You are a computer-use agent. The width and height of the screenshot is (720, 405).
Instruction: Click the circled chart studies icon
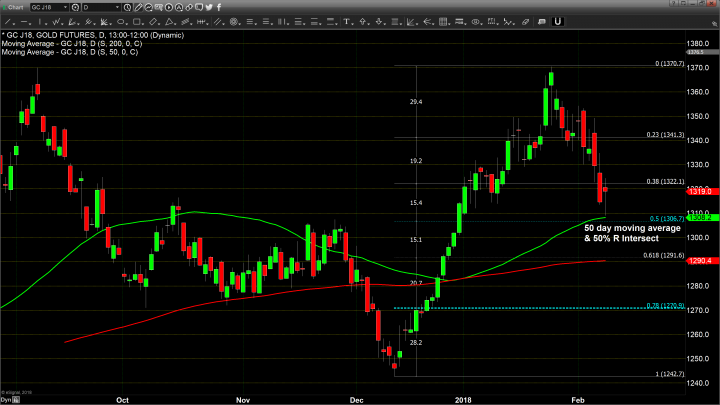[148, 7]
